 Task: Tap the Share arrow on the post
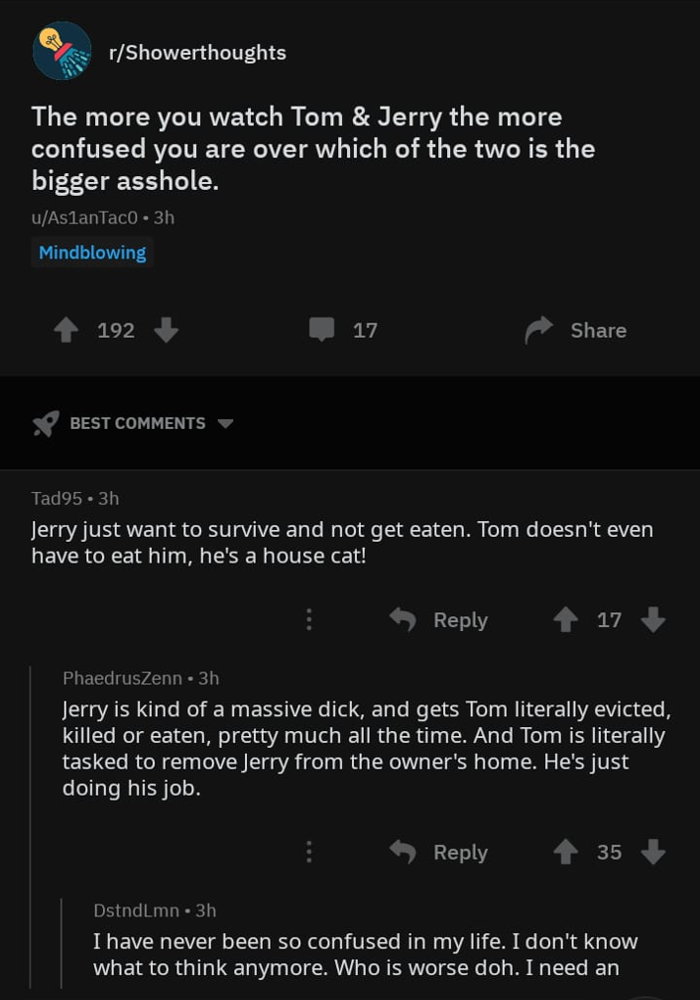tap(539, 330)
